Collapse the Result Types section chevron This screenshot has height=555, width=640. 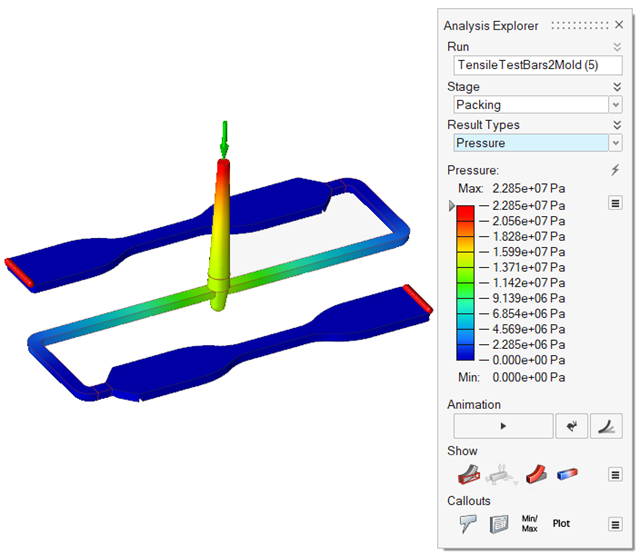tap(617, 125)
